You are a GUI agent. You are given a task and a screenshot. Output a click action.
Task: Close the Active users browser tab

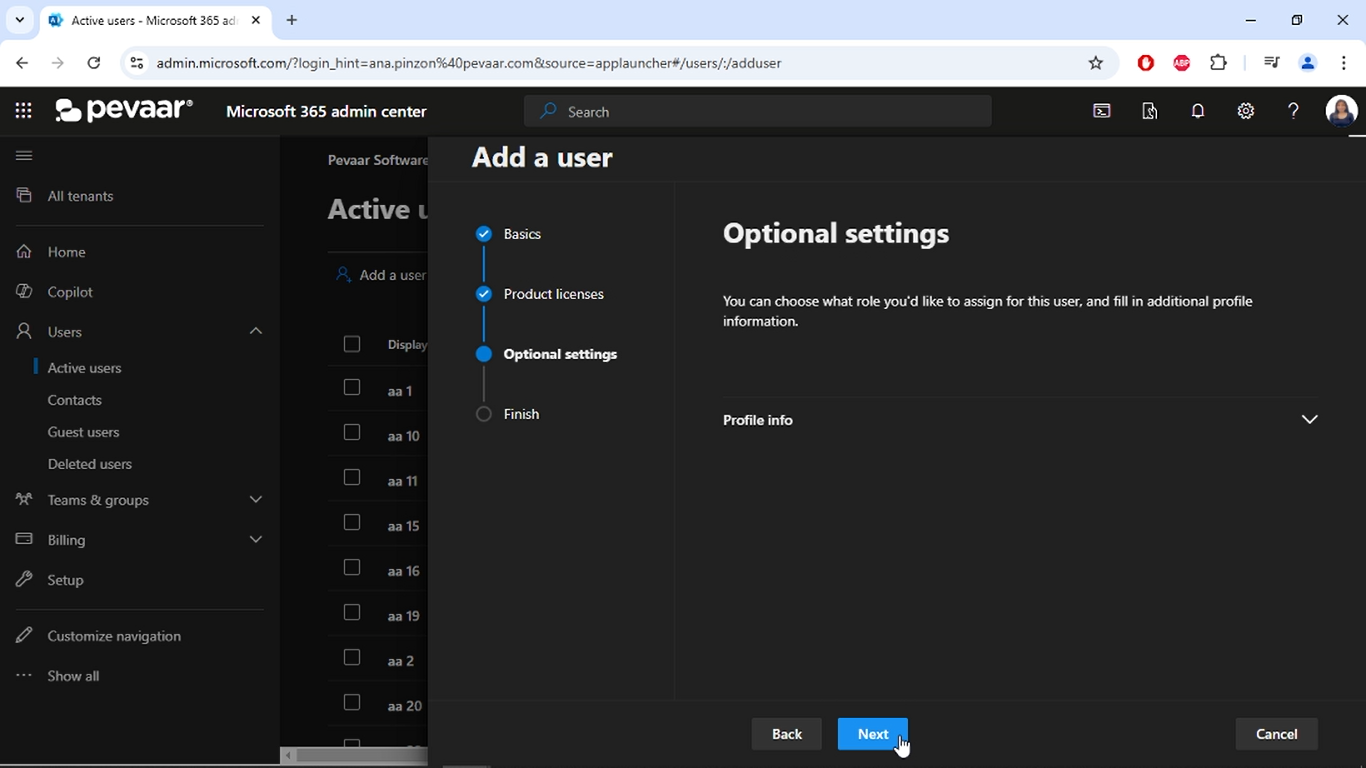[255, 20]
